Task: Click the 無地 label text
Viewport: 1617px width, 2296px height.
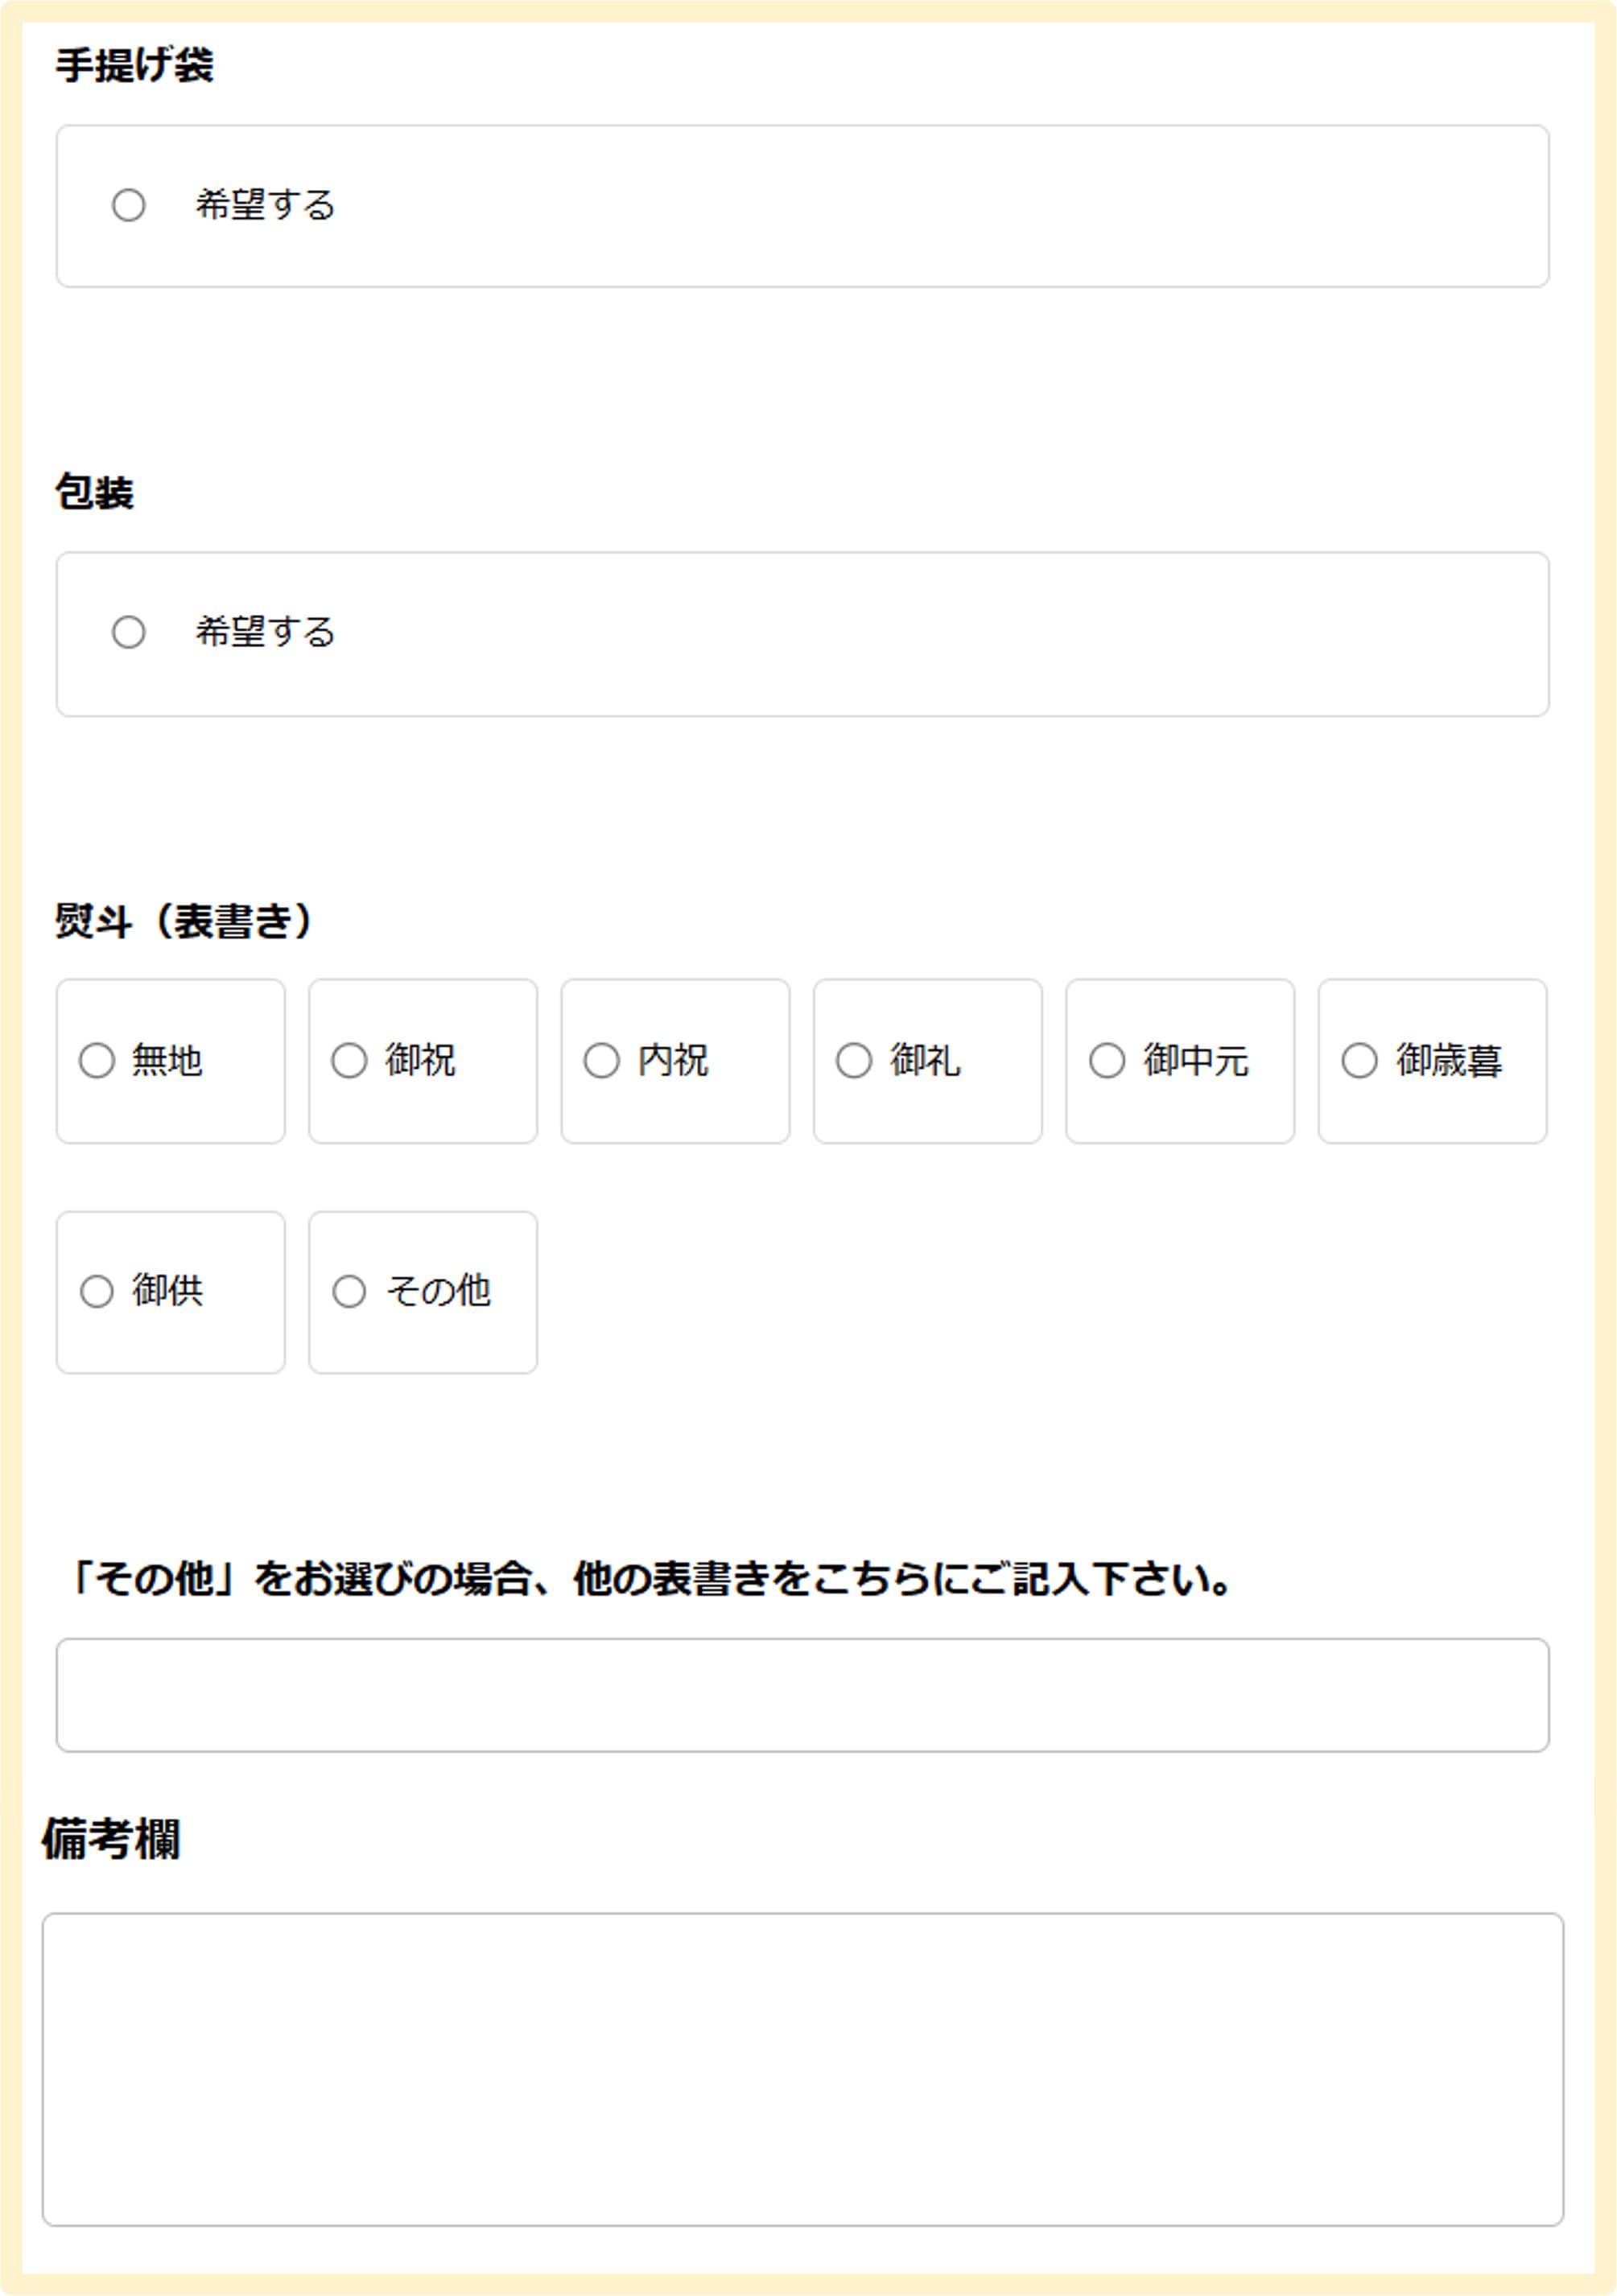Action: (167, 1061)
